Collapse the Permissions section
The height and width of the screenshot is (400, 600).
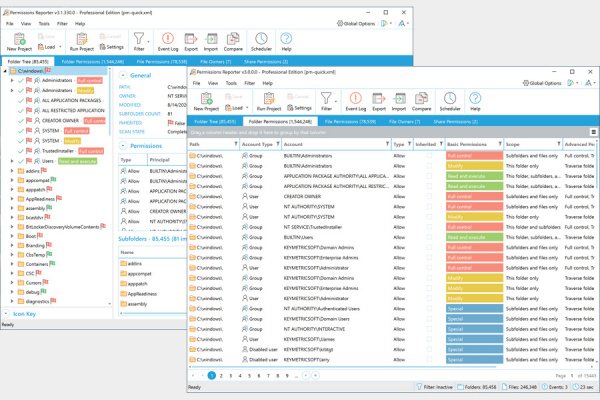(123, 146)
